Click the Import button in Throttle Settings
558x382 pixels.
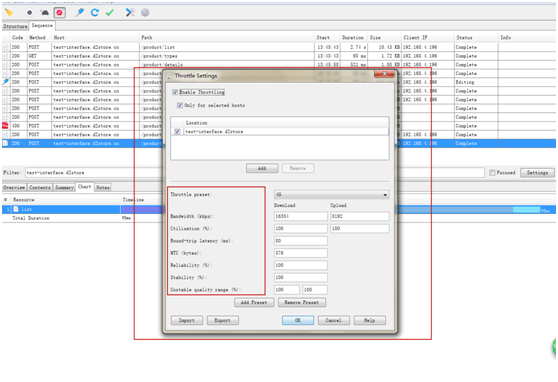coord(186,320)
